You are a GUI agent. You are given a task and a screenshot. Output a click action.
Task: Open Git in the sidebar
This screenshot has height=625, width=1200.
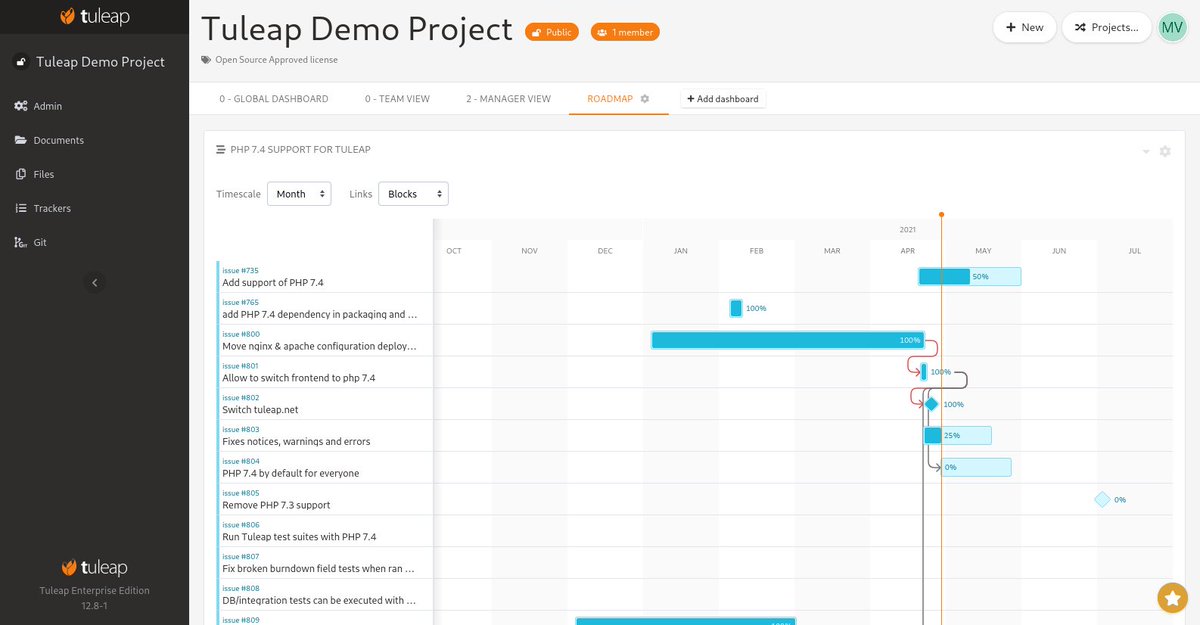pyautogui.click(x=31, y=242)
